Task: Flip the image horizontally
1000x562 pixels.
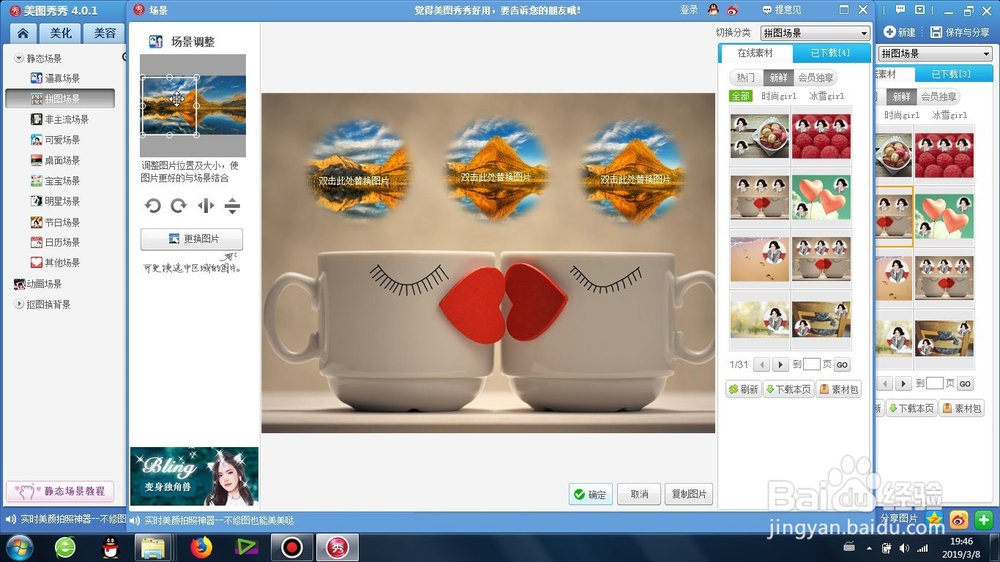Action: (x=205, y=205)
